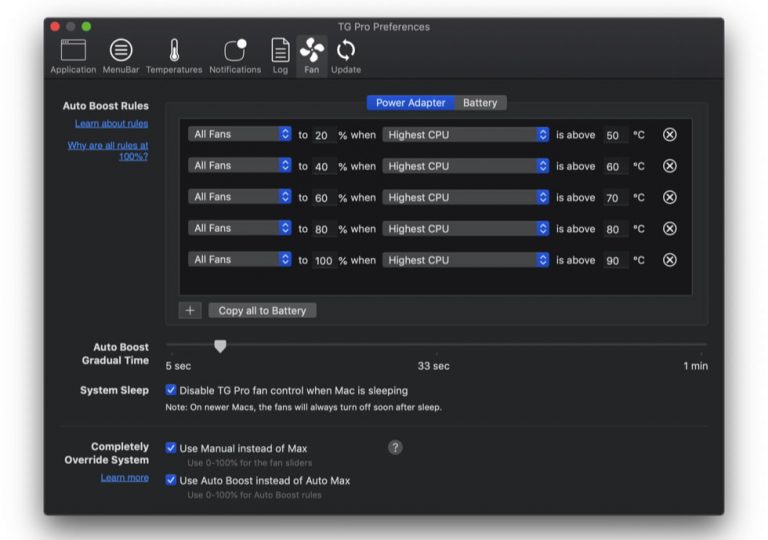The height and width of the screenshot is (540, 768).
Task: Switch to the Battery tab
Action: 480,103
